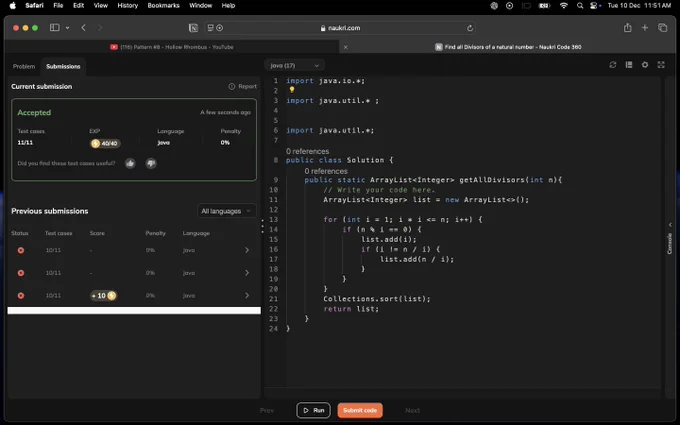This screenshot has width=680, height=425.
Task: Click the naukri.com address bar
Action: 340,28
